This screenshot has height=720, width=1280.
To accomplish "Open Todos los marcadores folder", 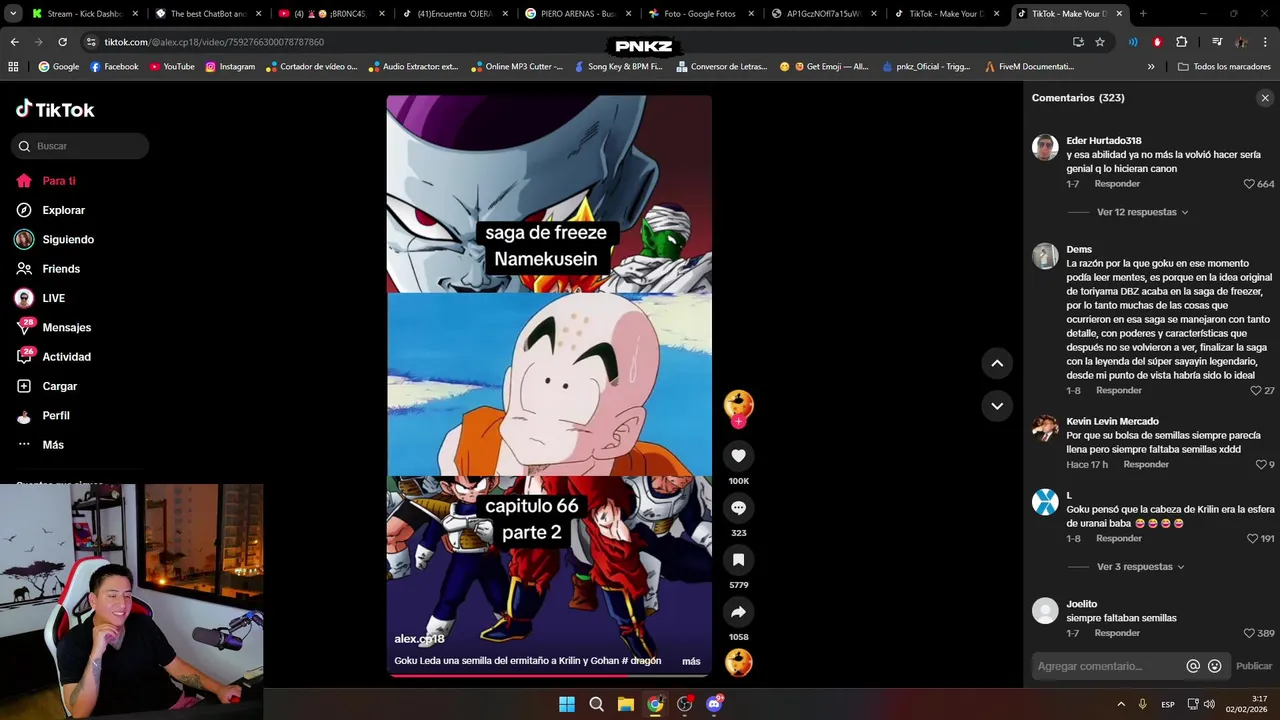I will [x=1223, y=67].
